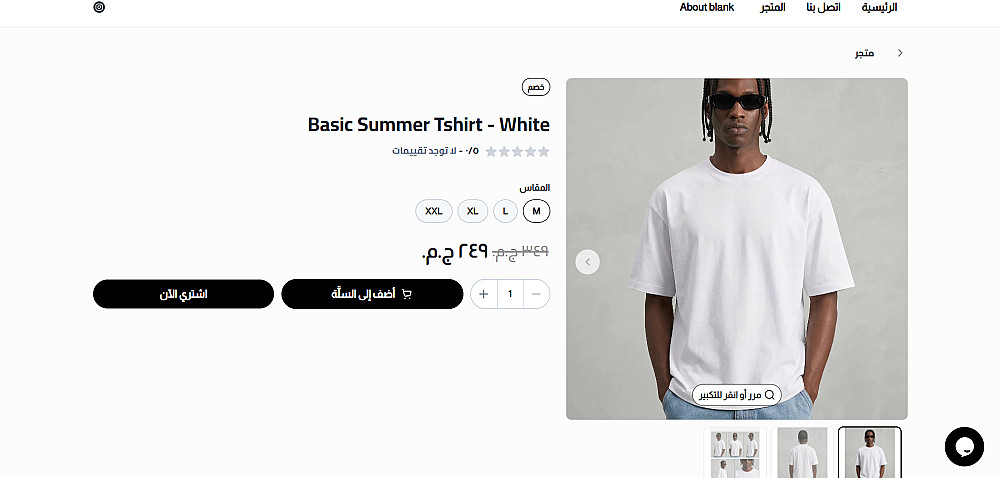Screen dimensions: 1000x478
Task: Select the multi-pose collage thumbnail
Action: tap(735, 453)
